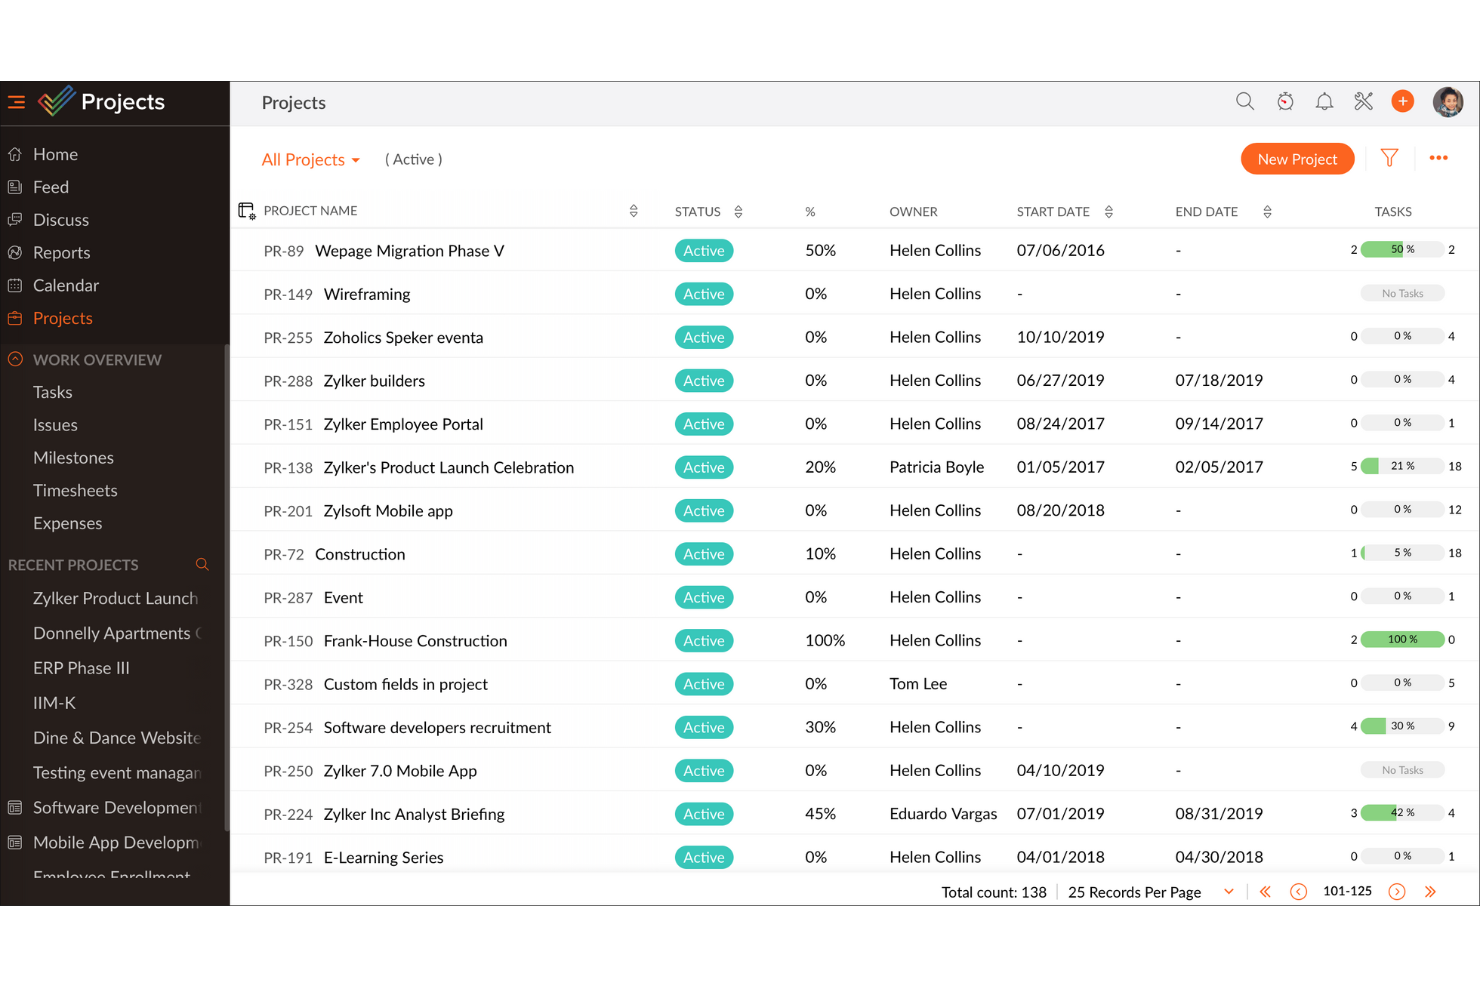Open the three-dot more options menu
The image size is (1480, 987).
tap(1439, 158)
